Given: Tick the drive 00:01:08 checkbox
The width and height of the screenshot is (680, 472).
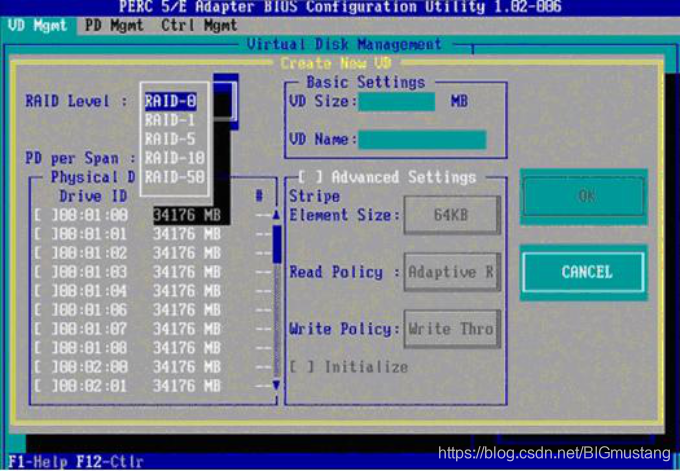Looking at the screenshot, I should [45, 348].
